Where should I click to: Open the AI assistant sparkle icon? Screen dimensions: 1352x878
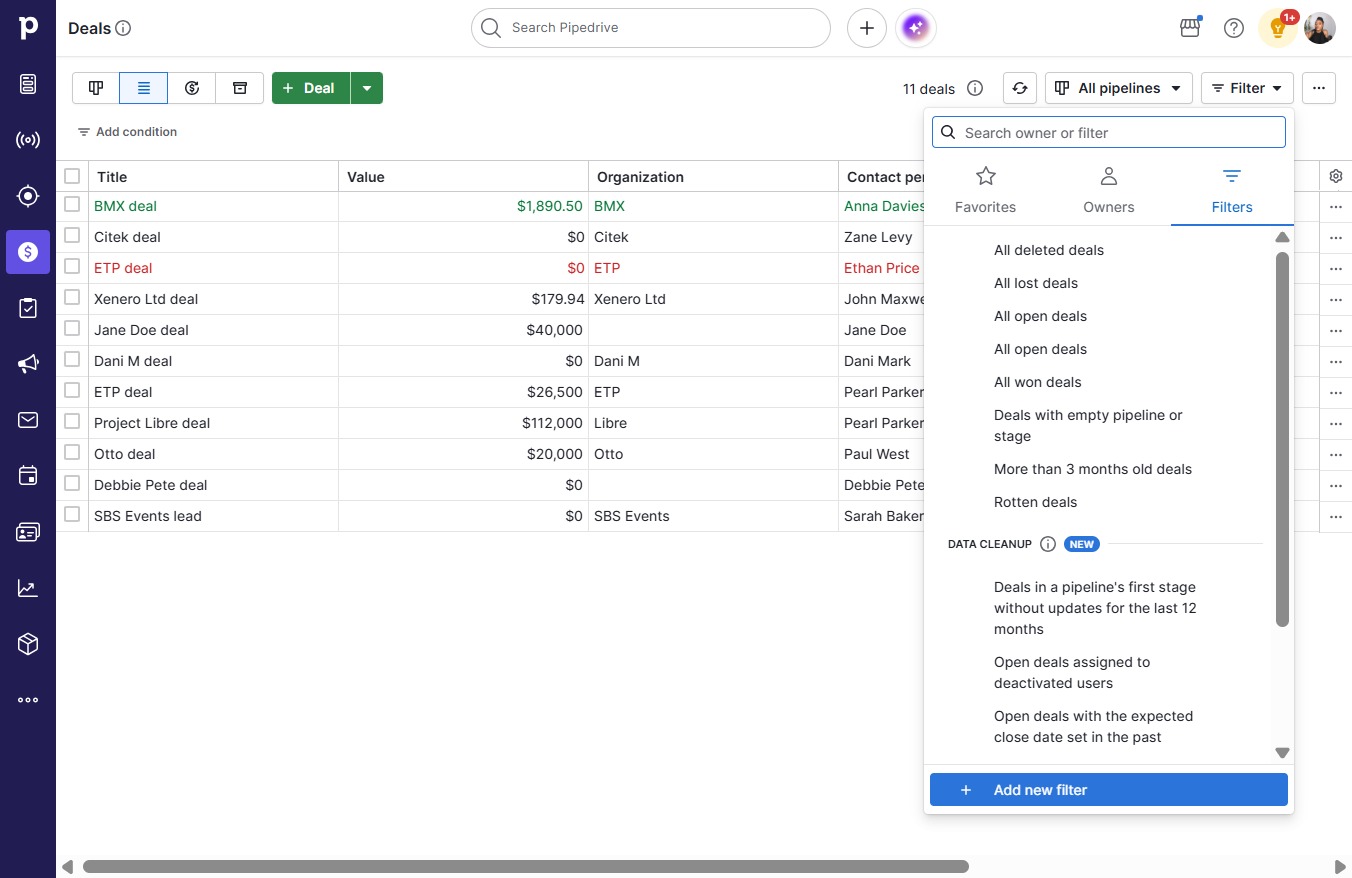coord(916,28)
